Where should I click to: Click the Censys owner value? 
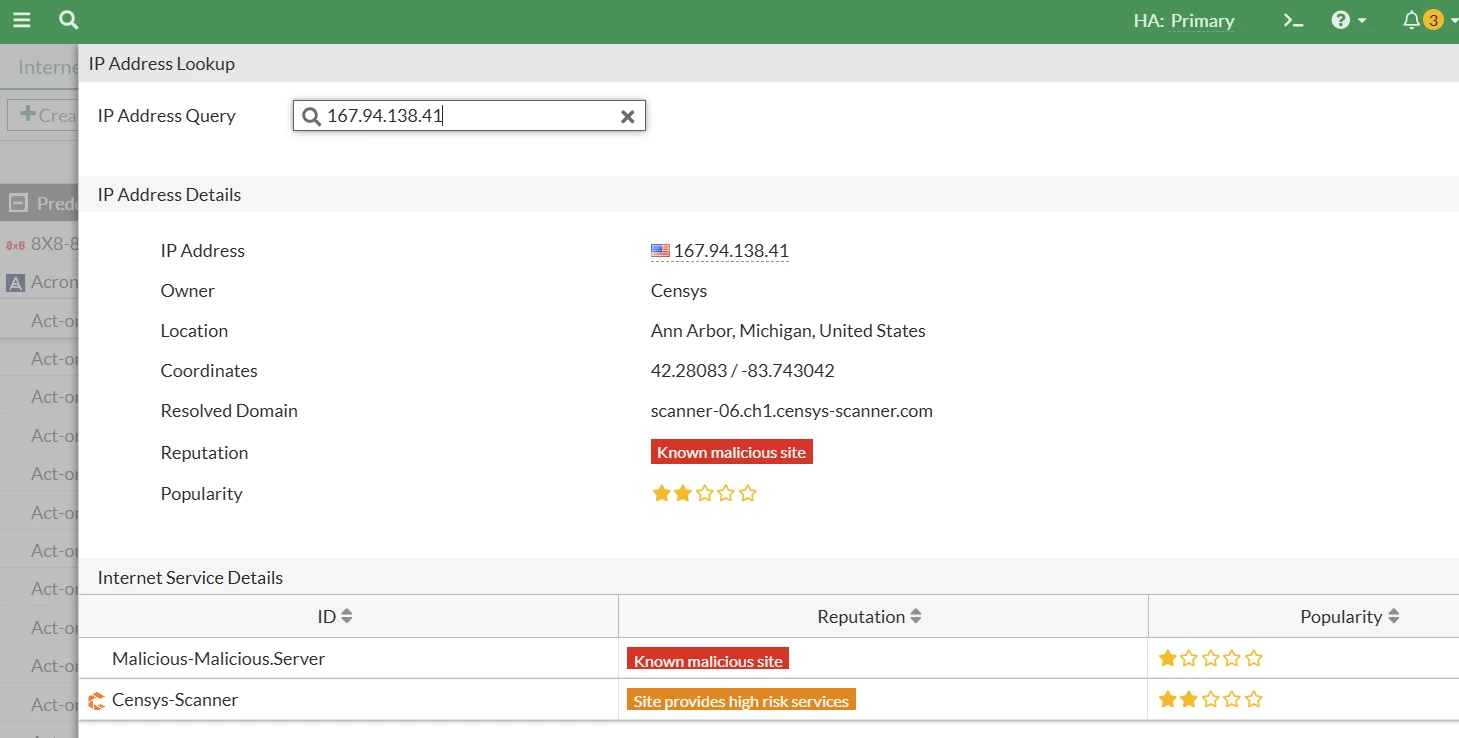point(679,291)
